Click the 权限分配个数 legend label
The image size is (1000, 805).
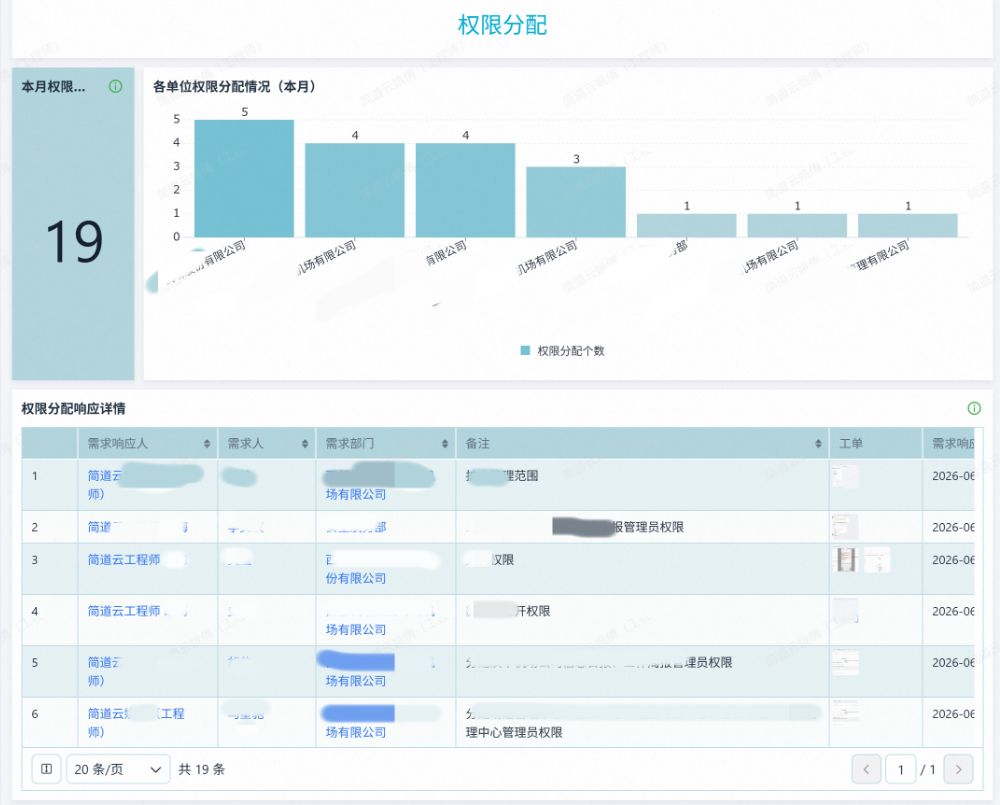(571, 351)
